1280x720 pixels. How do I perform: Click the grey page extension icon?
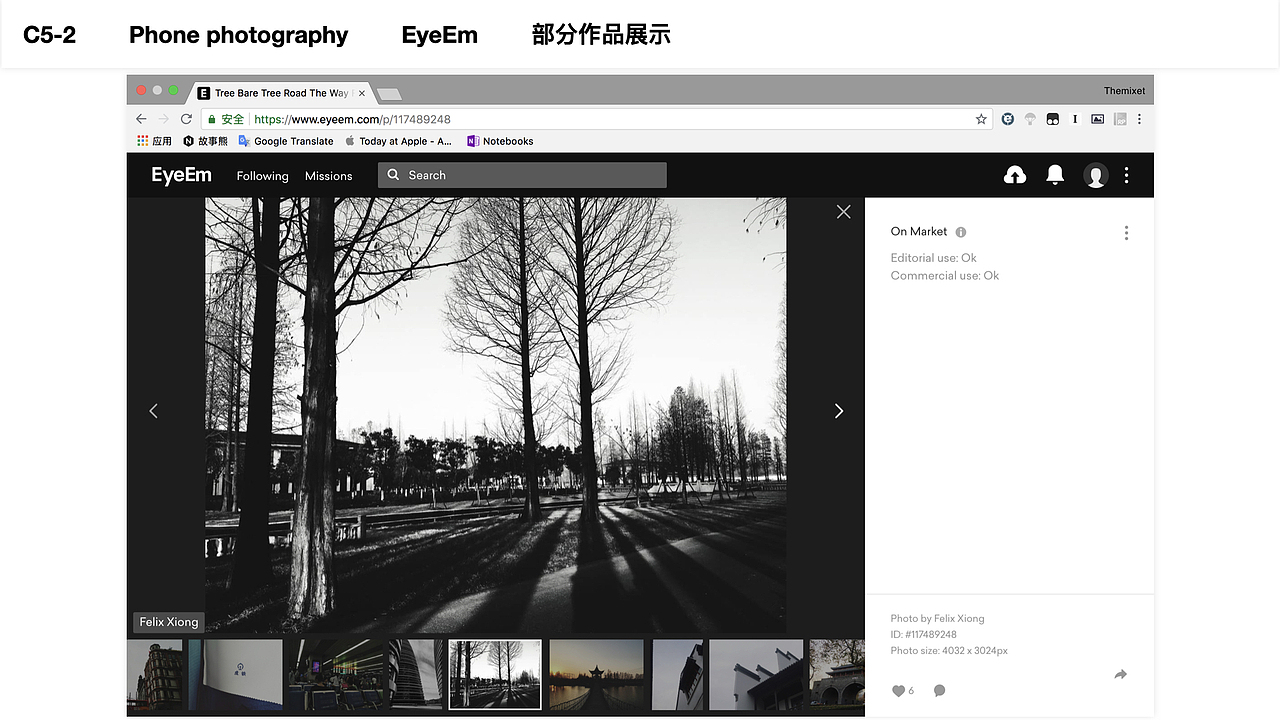[1120, 119]
